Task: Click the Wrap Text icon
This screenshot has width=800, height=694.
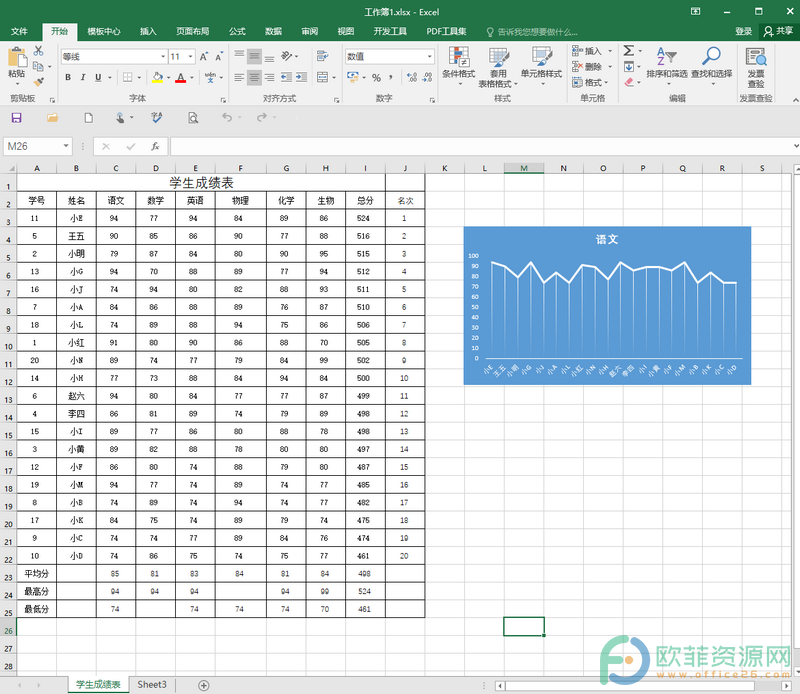Action: (322, 56)
